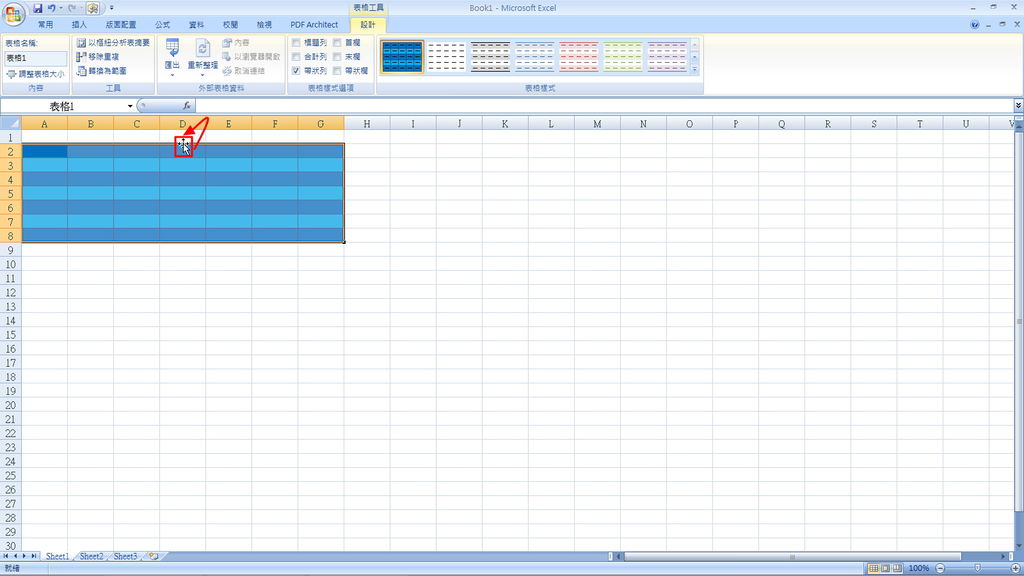The height and width of the screenshot is (576, 1024).
Task: Open the Name Box dropdown arrow
Action: pos(130,106)
